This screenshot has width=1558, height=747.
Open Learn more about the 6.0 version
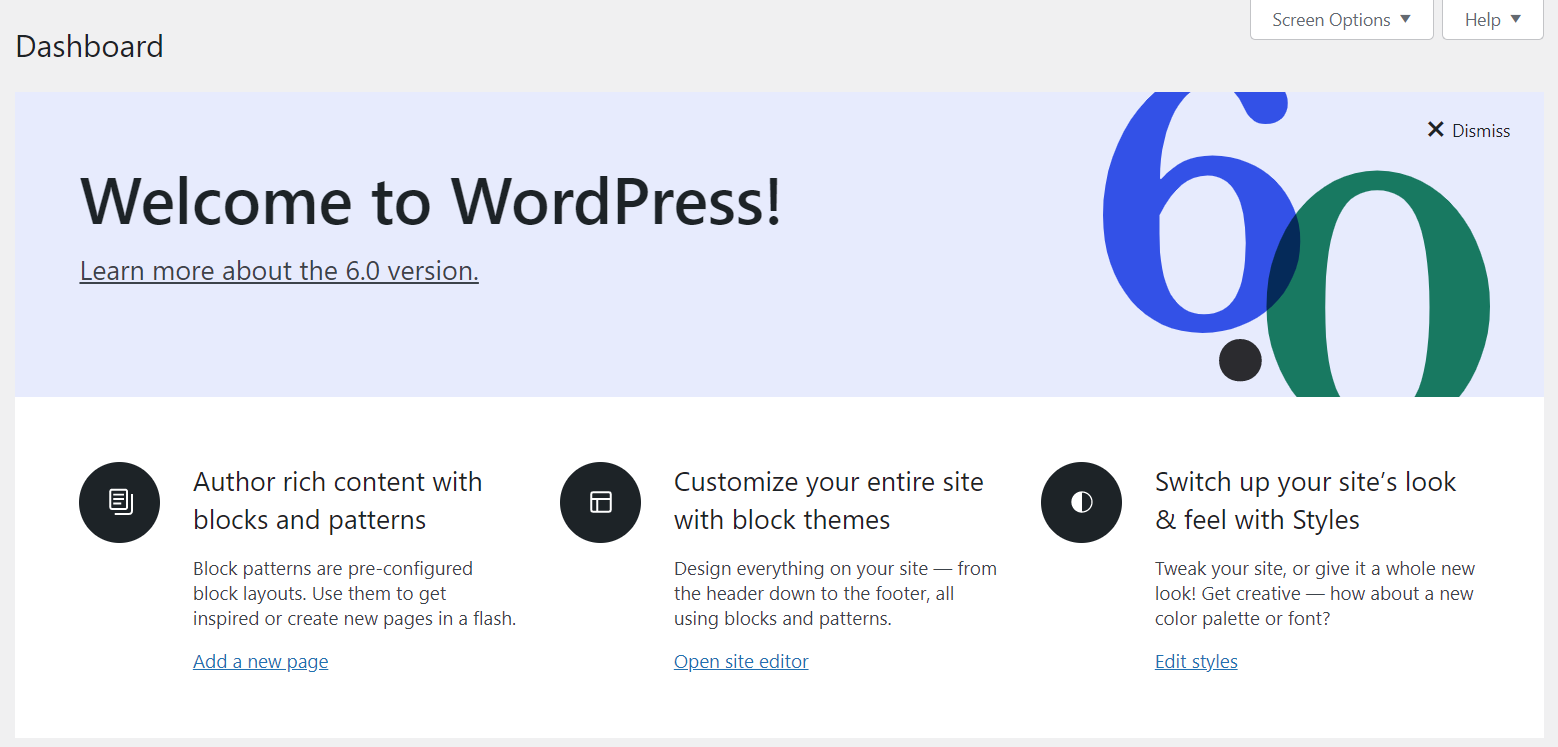point(279,271)
